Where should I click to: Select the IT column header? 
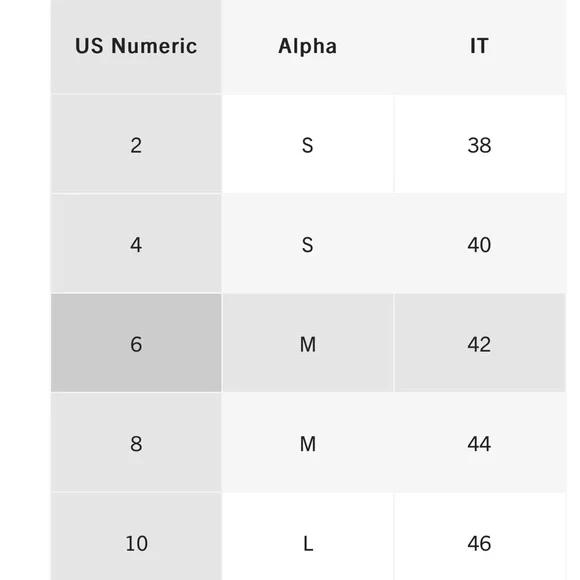tap(480, 46)
